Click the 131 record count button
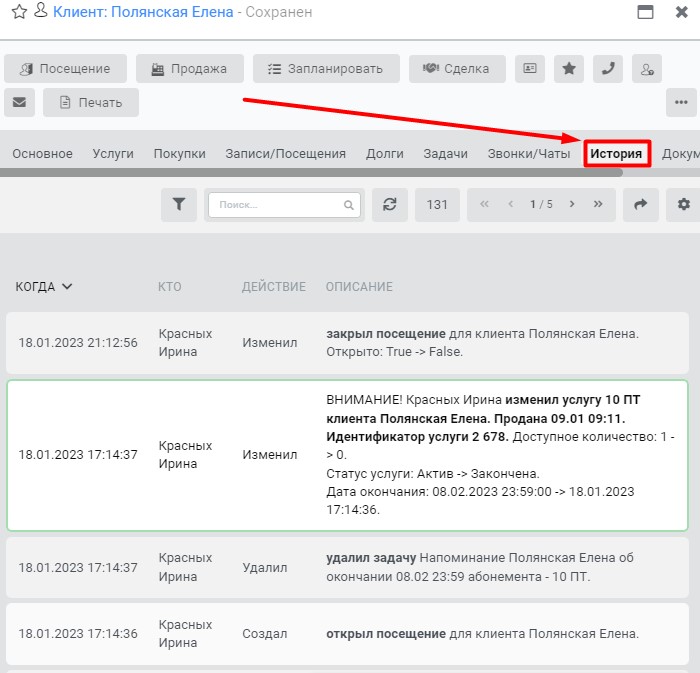 tap(437, 205)
